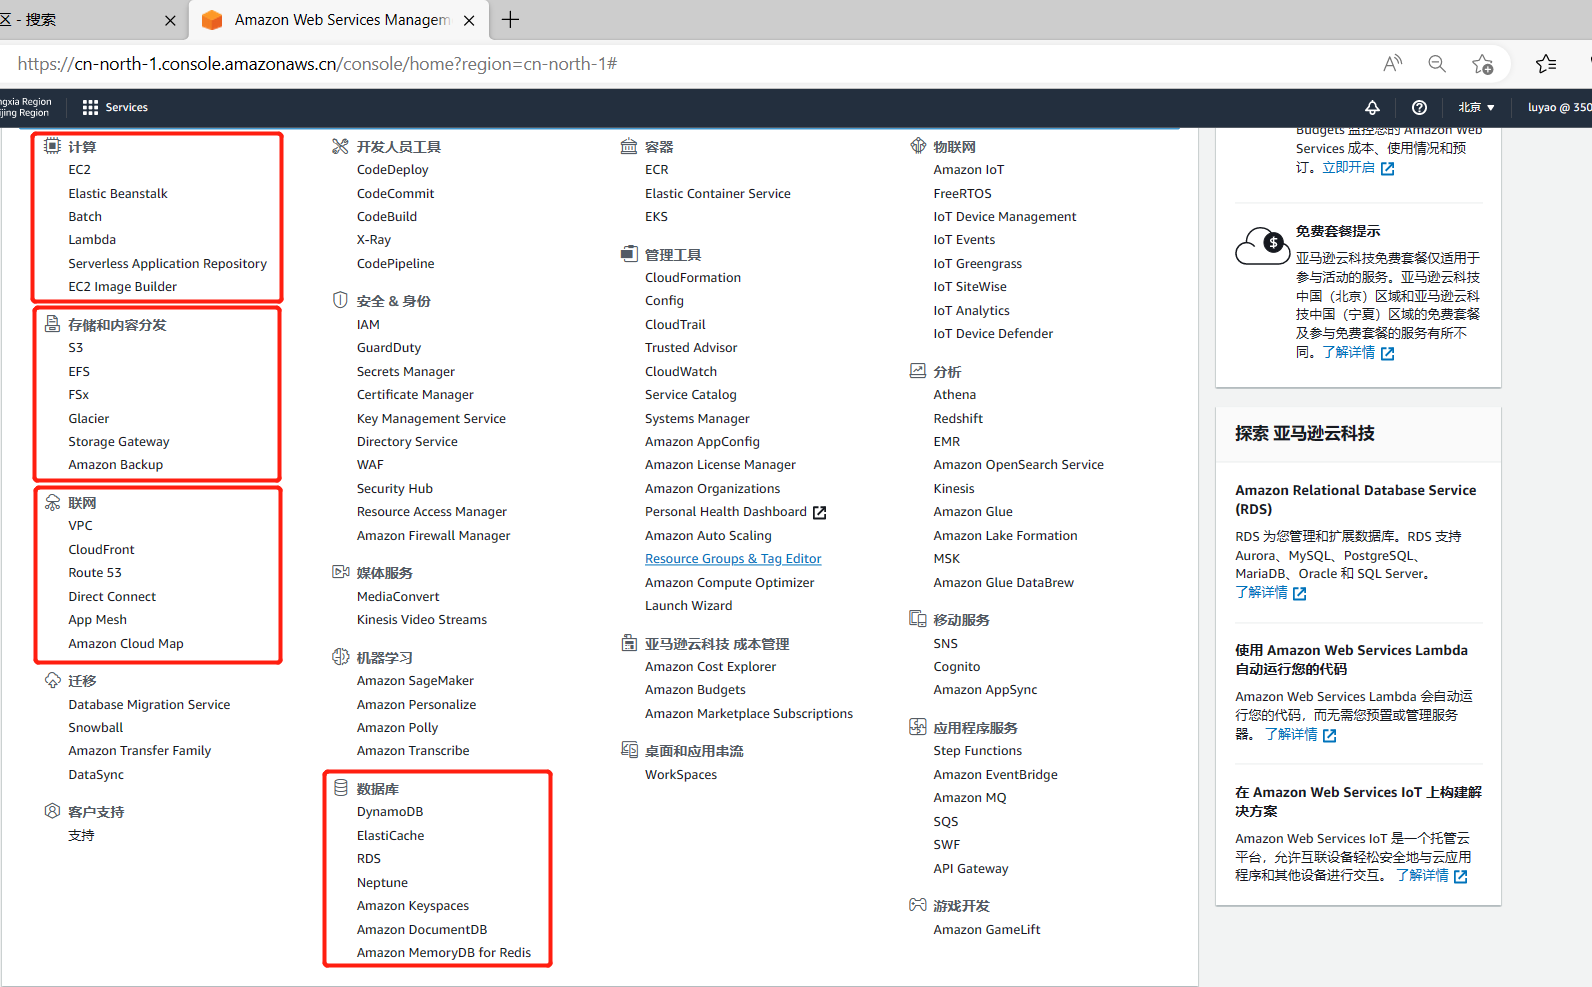Click the browser read aloud icon
Screen dimensions: 1592x987
pos(1392,64)
